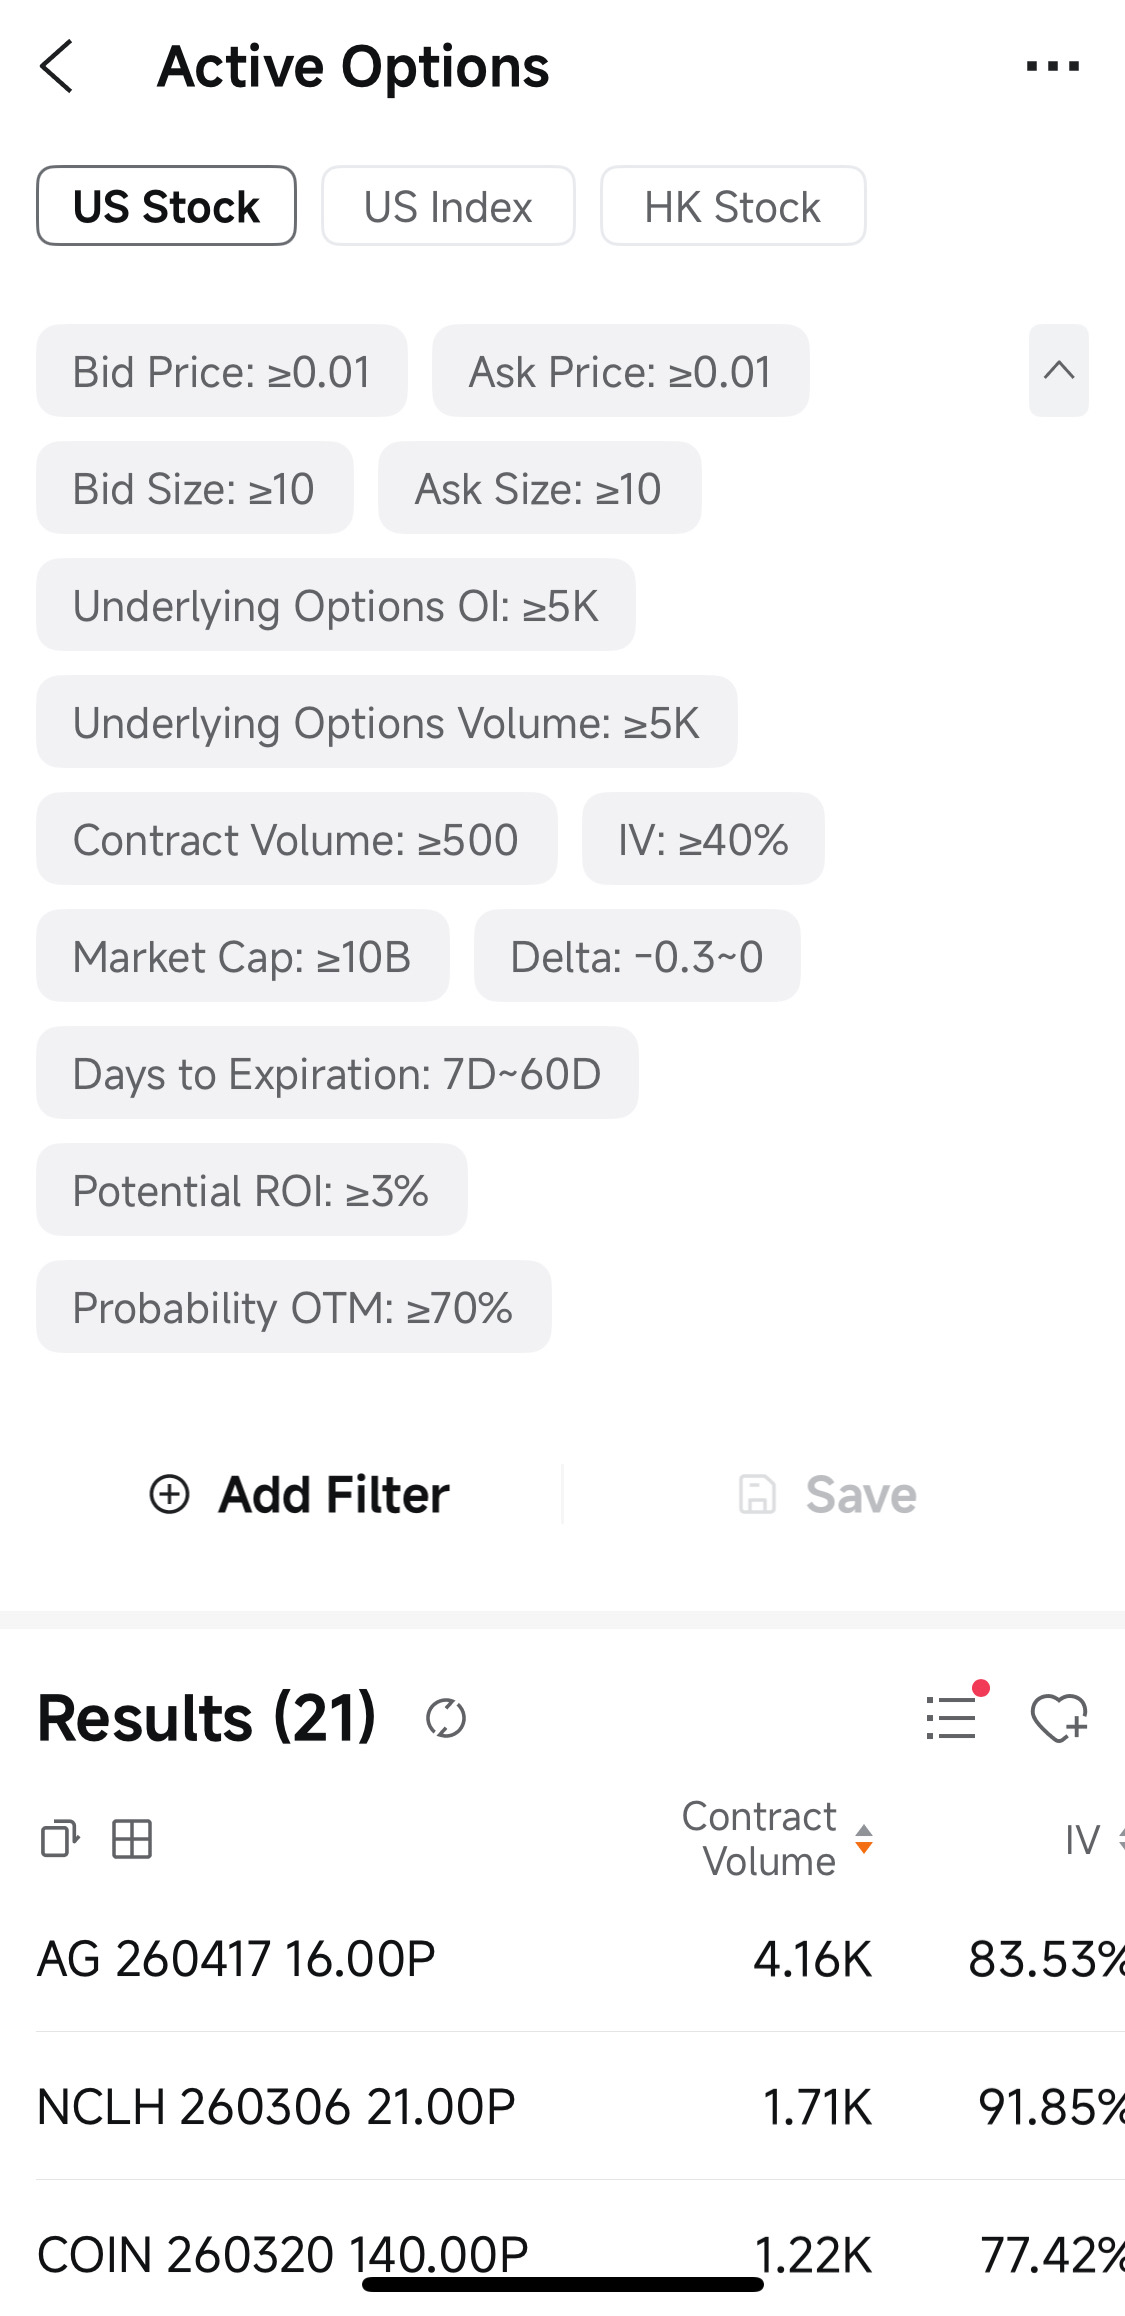Tap the Add Filter button
Screen dimensions: 1125x2316
[x=299, y=1494]
